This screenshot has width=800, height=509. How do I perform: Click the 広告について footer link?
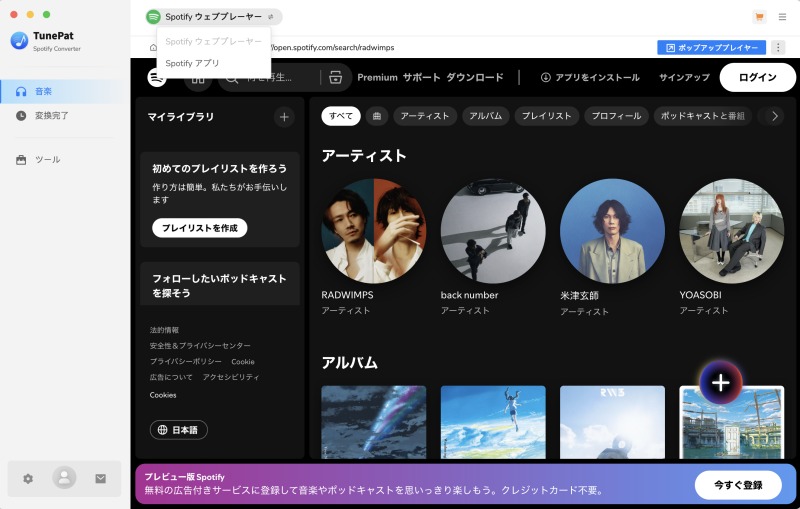(171, 377)
